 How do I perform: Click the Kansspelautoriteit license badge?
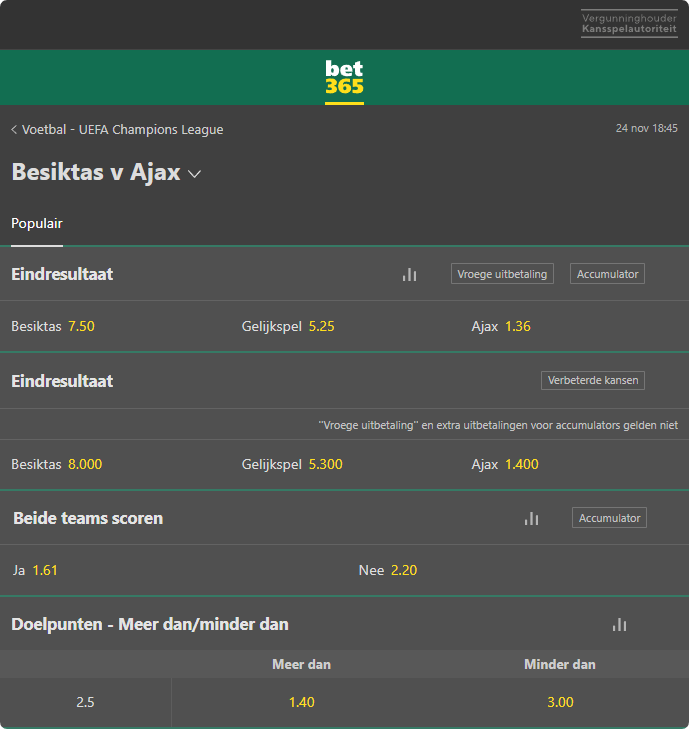point(629,24)
